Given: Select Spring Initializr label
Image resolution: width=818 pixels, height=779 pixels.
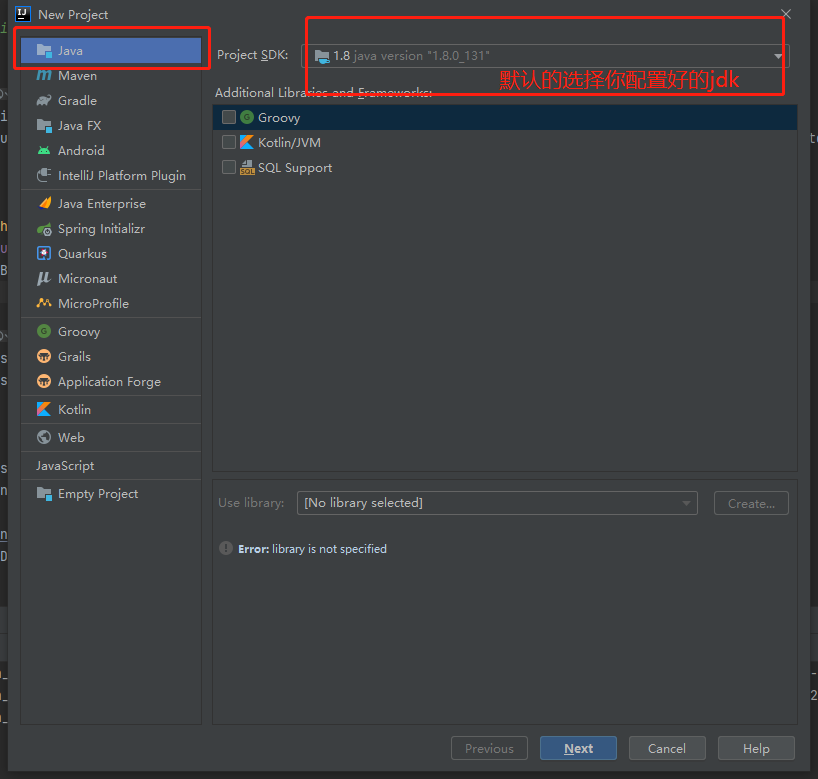Looking at the screenshot, I should point(101,229).
